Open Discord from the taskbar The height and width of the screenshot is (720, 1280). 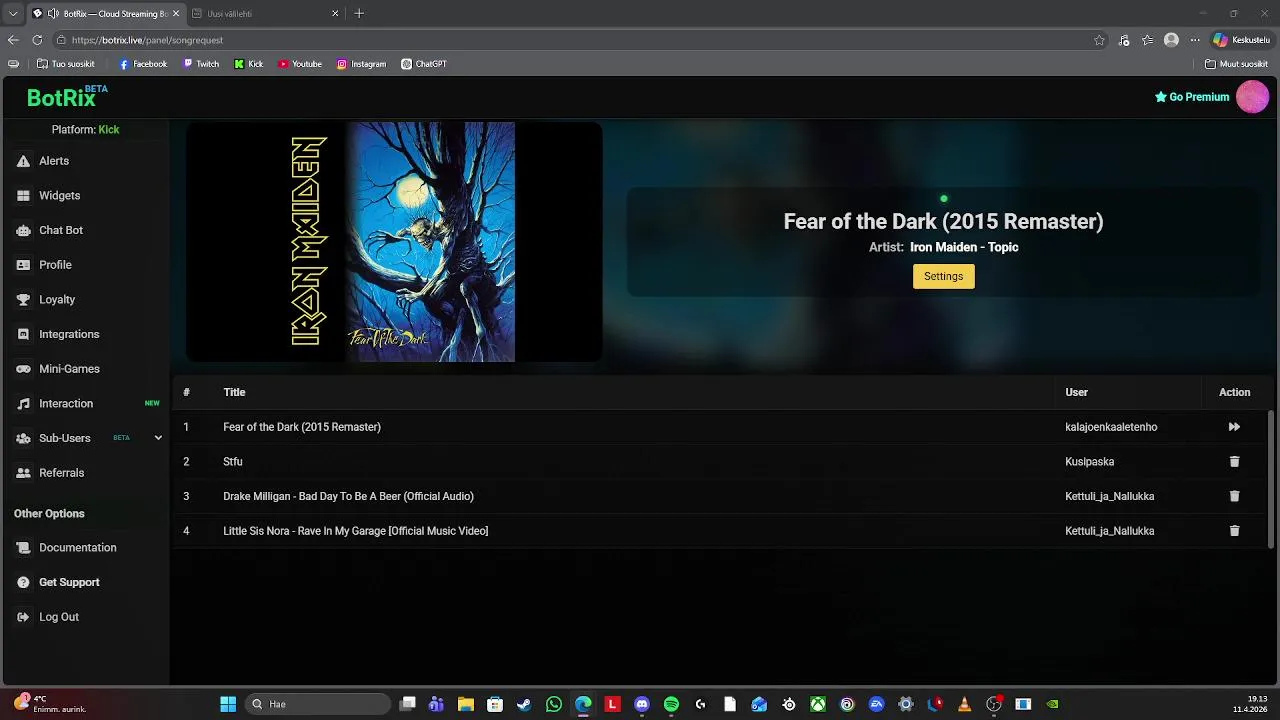click(x=642, y=704)
